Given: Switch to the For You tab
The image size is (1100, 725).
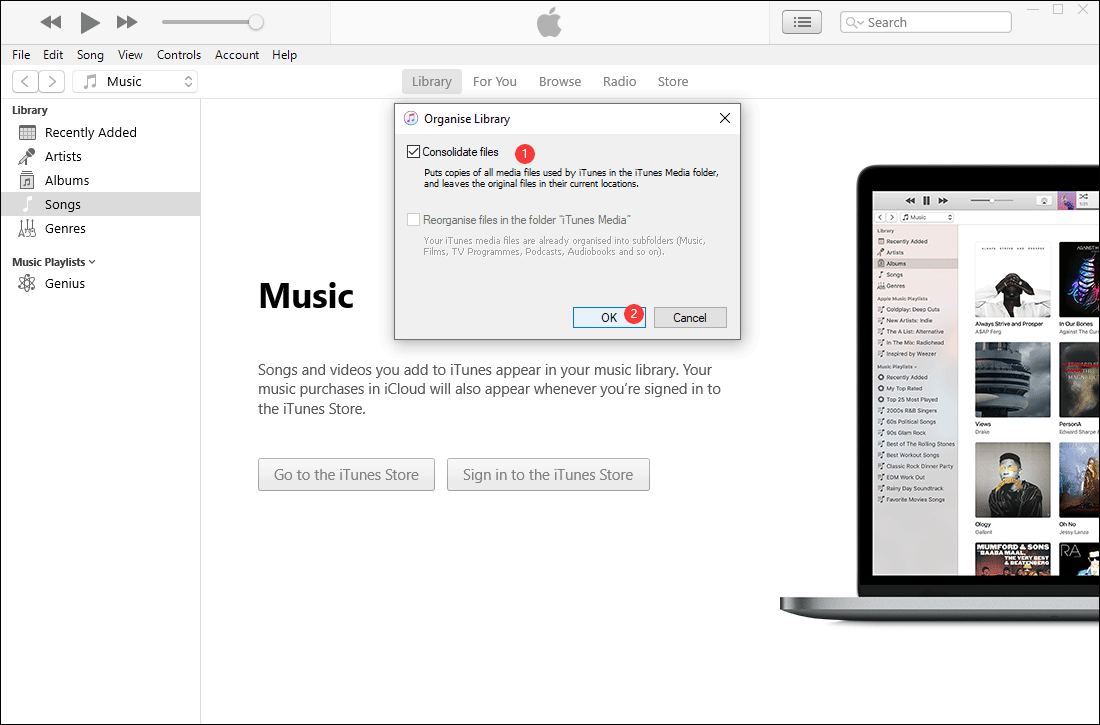Looking at the screenshot, I should click(x=495, y=81).
